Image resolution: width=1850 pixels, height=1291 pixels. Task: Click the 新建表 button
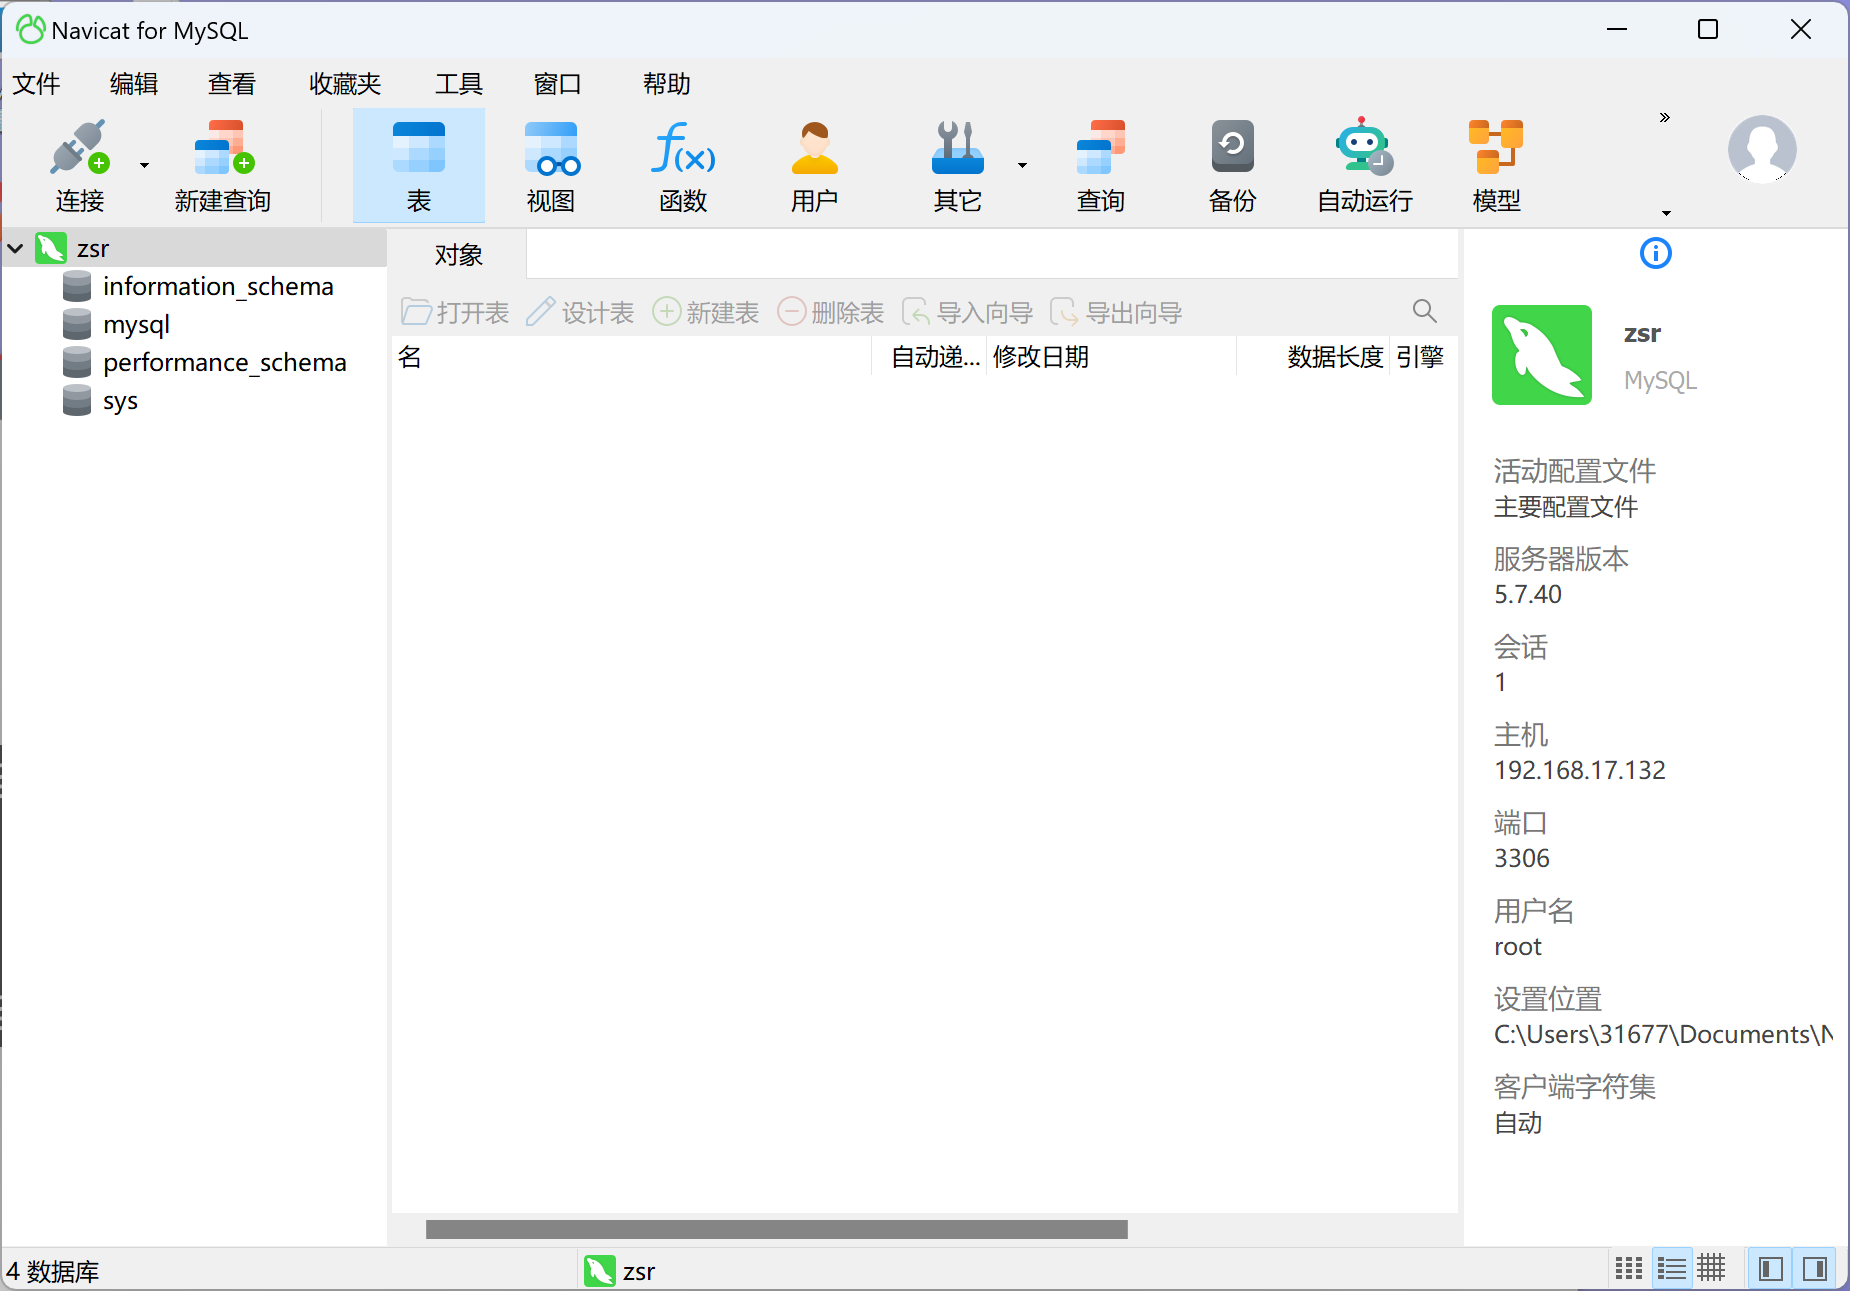pos(706,312)
